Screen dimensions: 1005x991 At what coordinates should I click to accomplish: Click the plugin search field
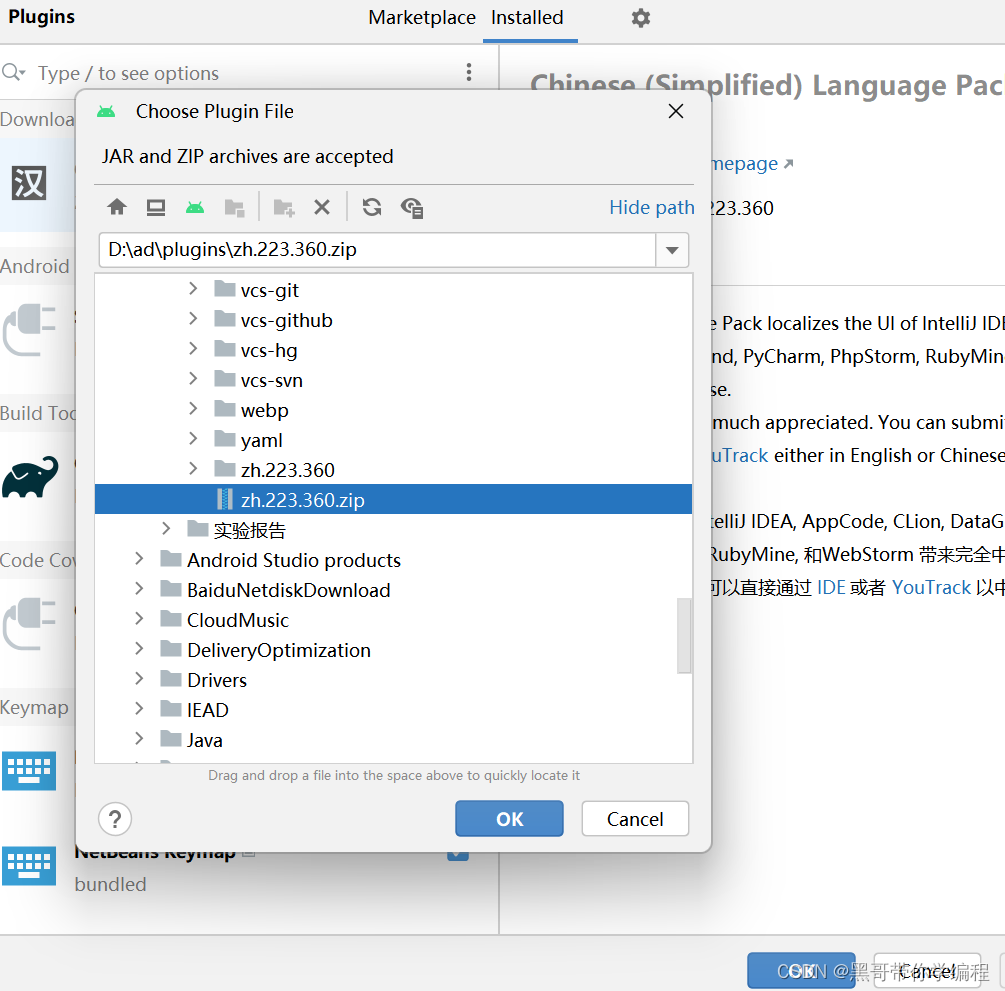pos(244,73)
